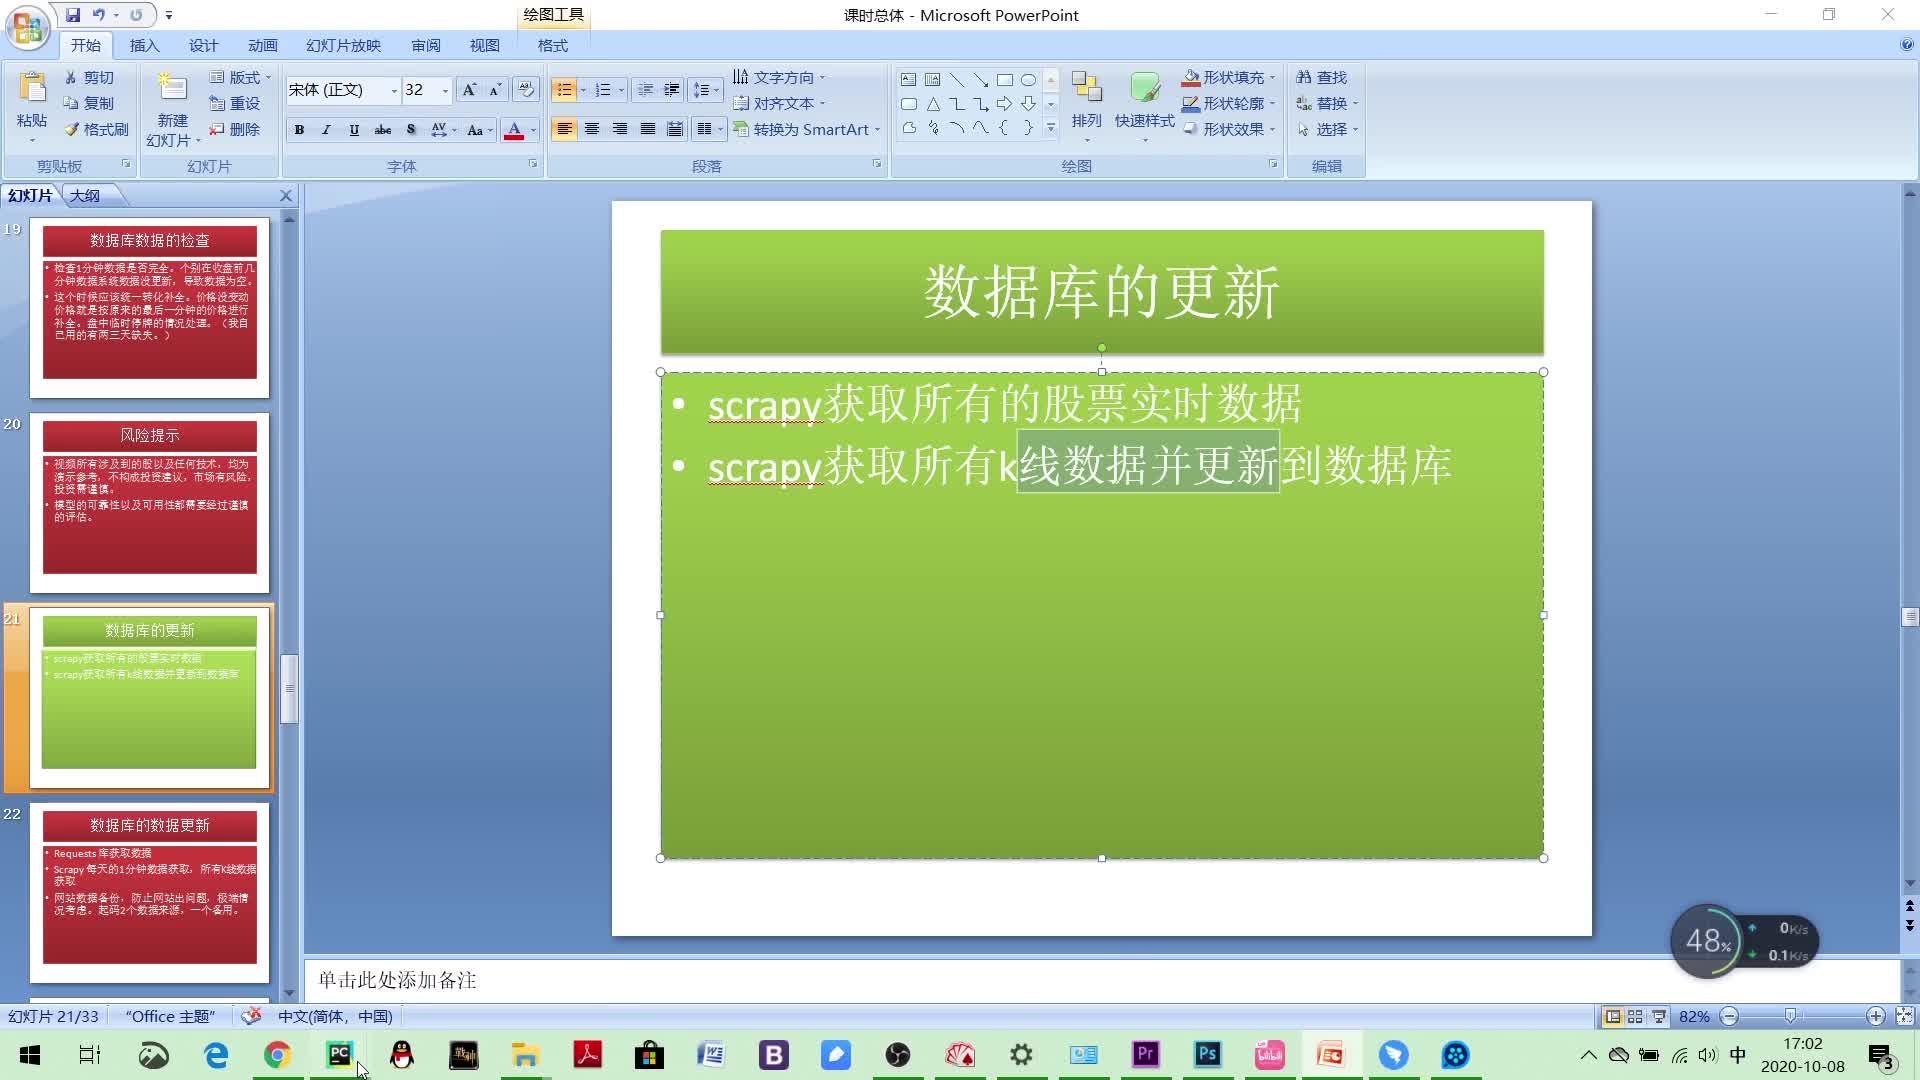Open Convert to SmartArt dropdown
This screenshot has height=1080, width=1920.
806,129
